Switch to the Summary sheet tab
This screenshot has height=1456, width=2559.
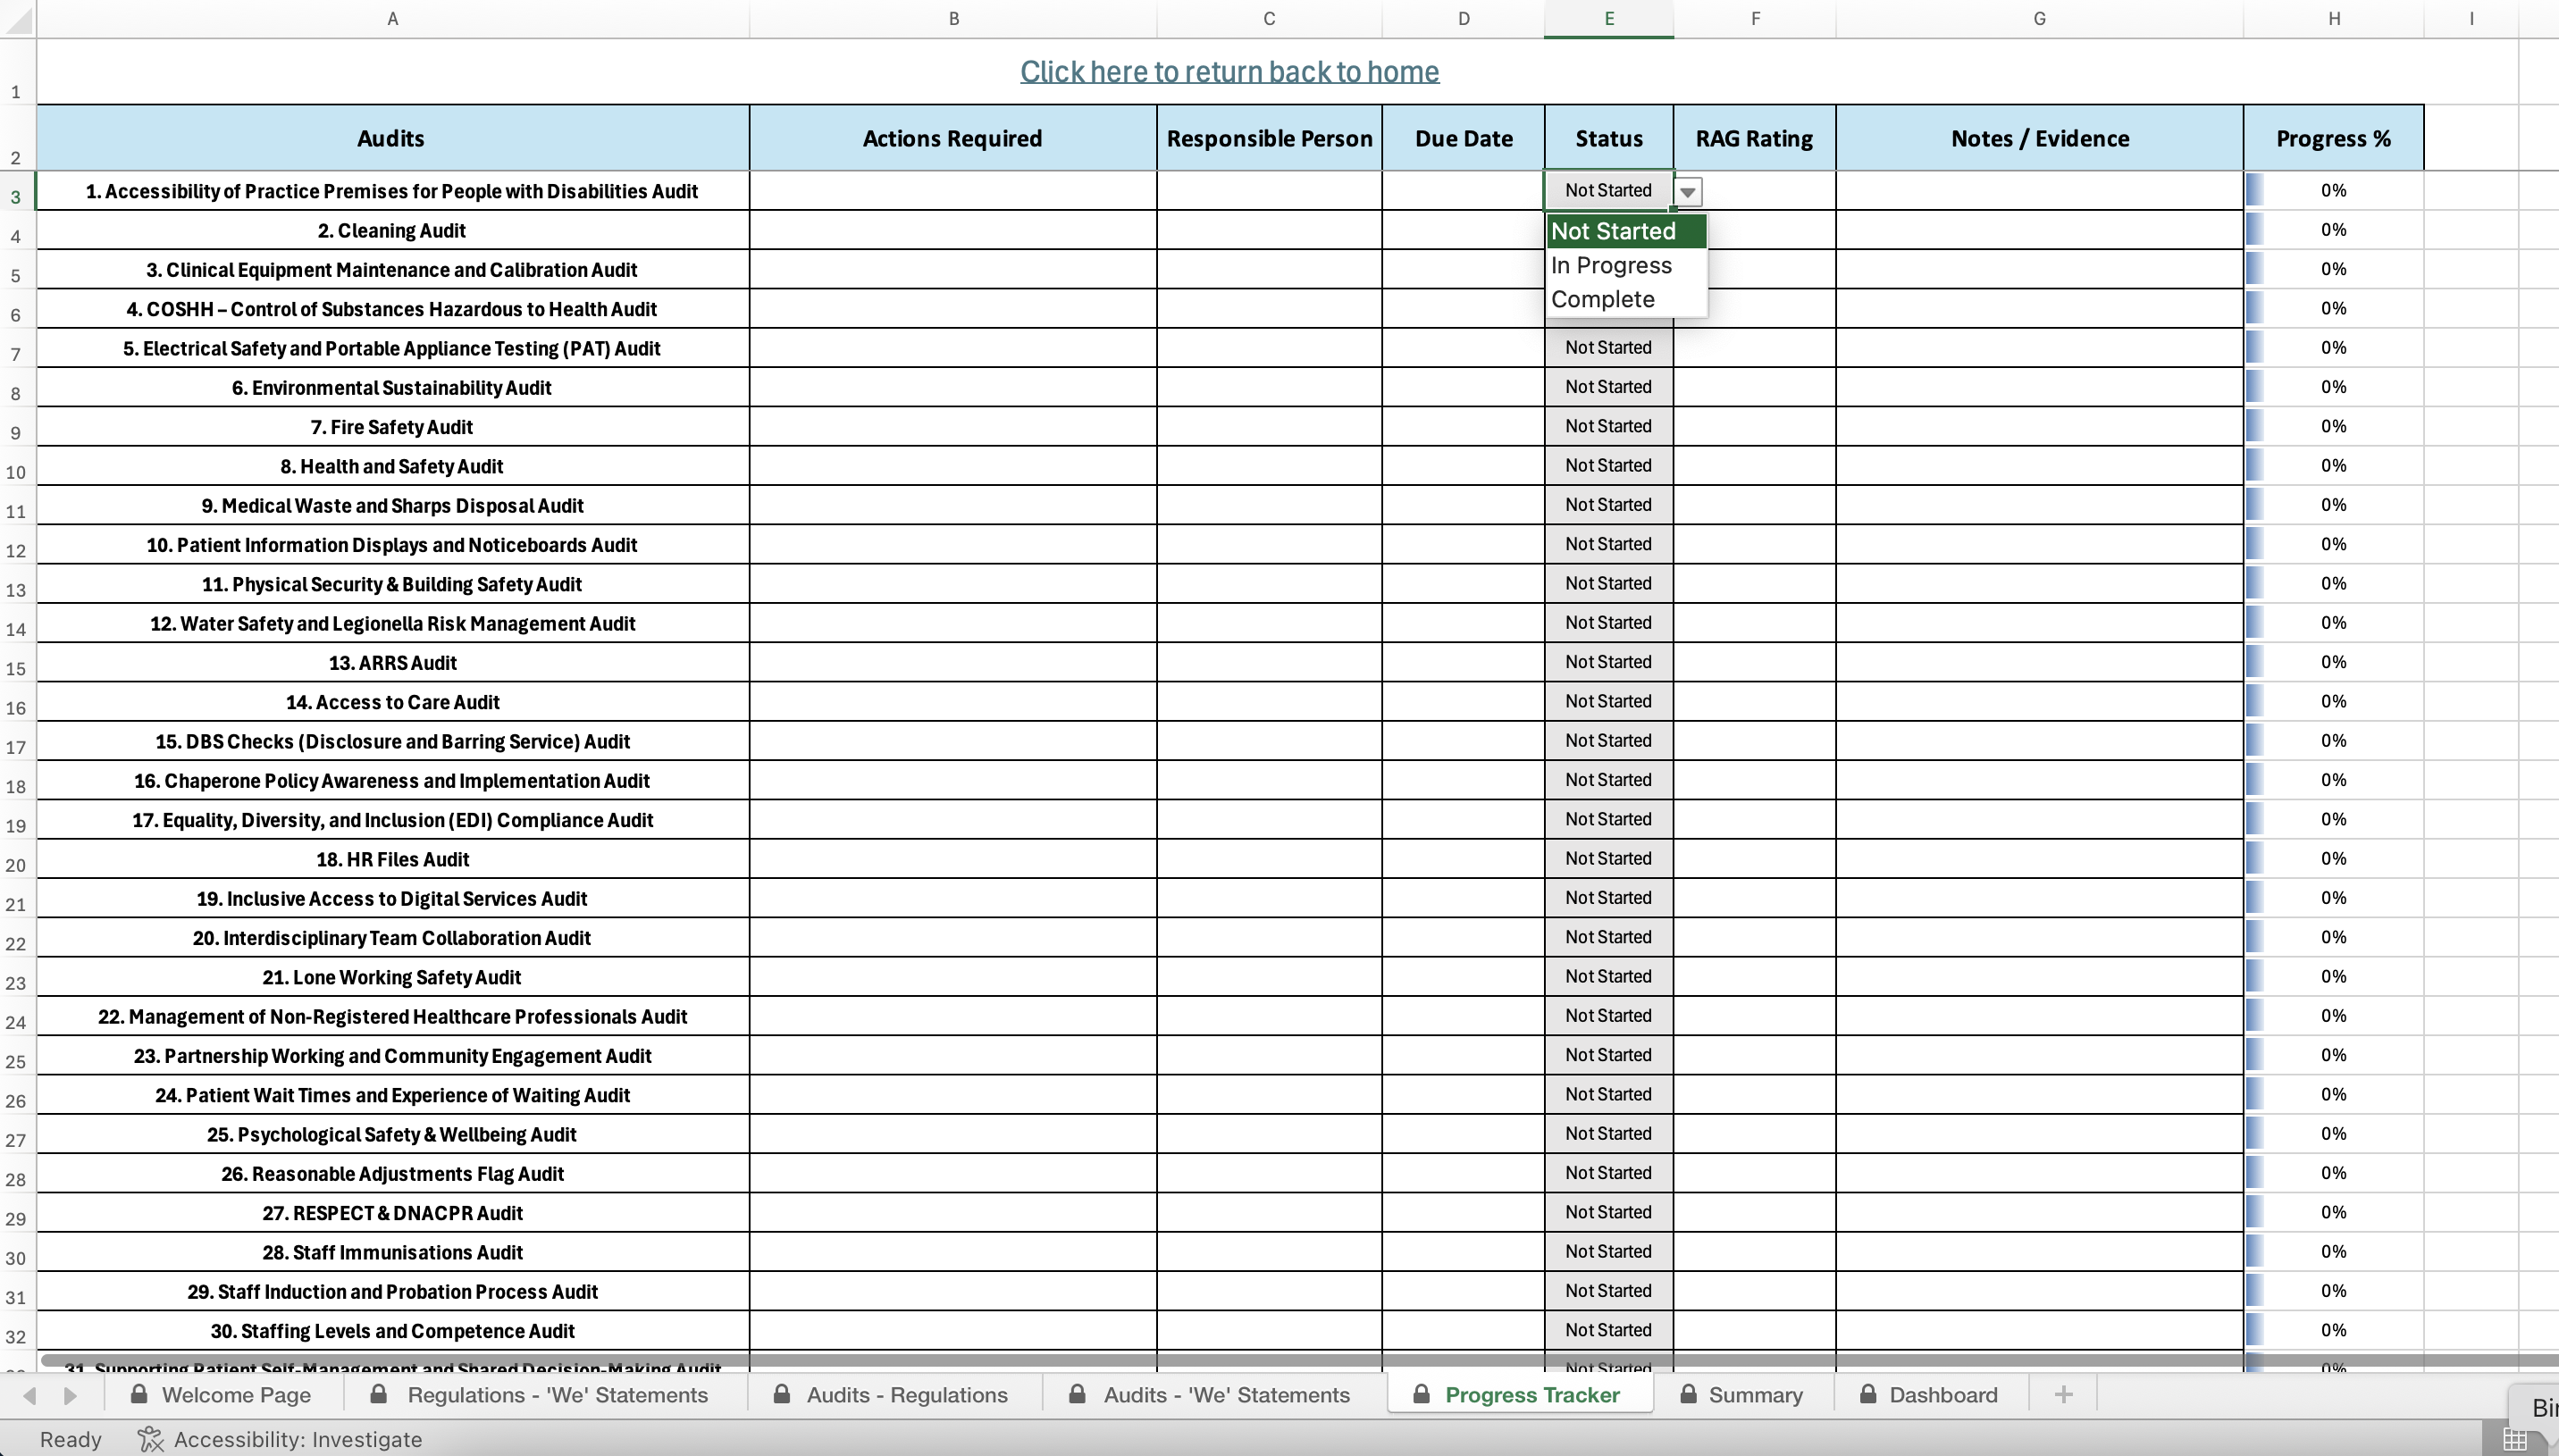[1755, 1395]
